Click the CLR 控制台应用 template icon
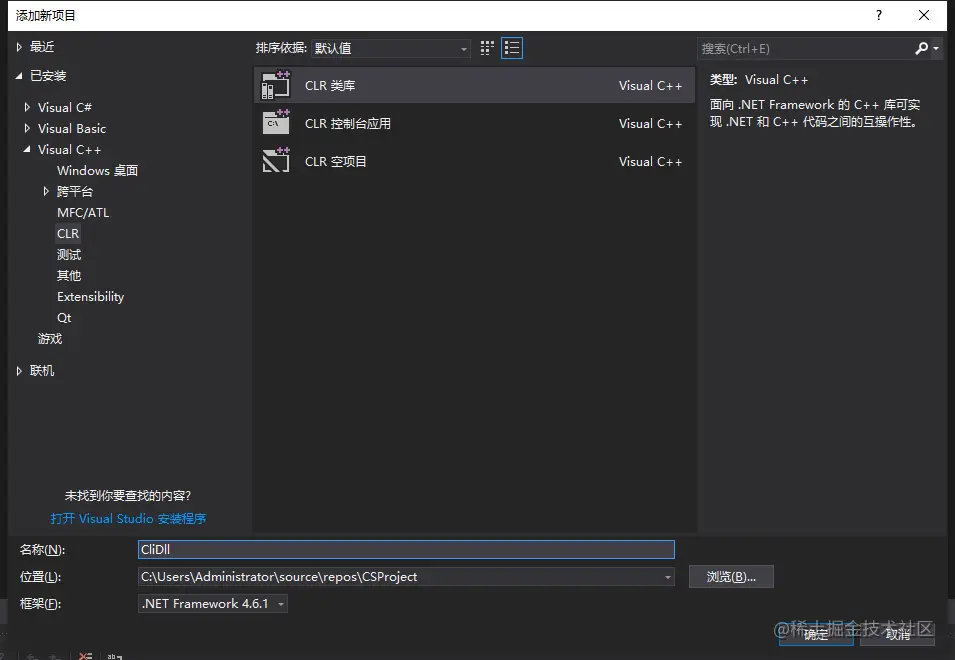Viewport: 955px width, 660px height. point(276,122)
